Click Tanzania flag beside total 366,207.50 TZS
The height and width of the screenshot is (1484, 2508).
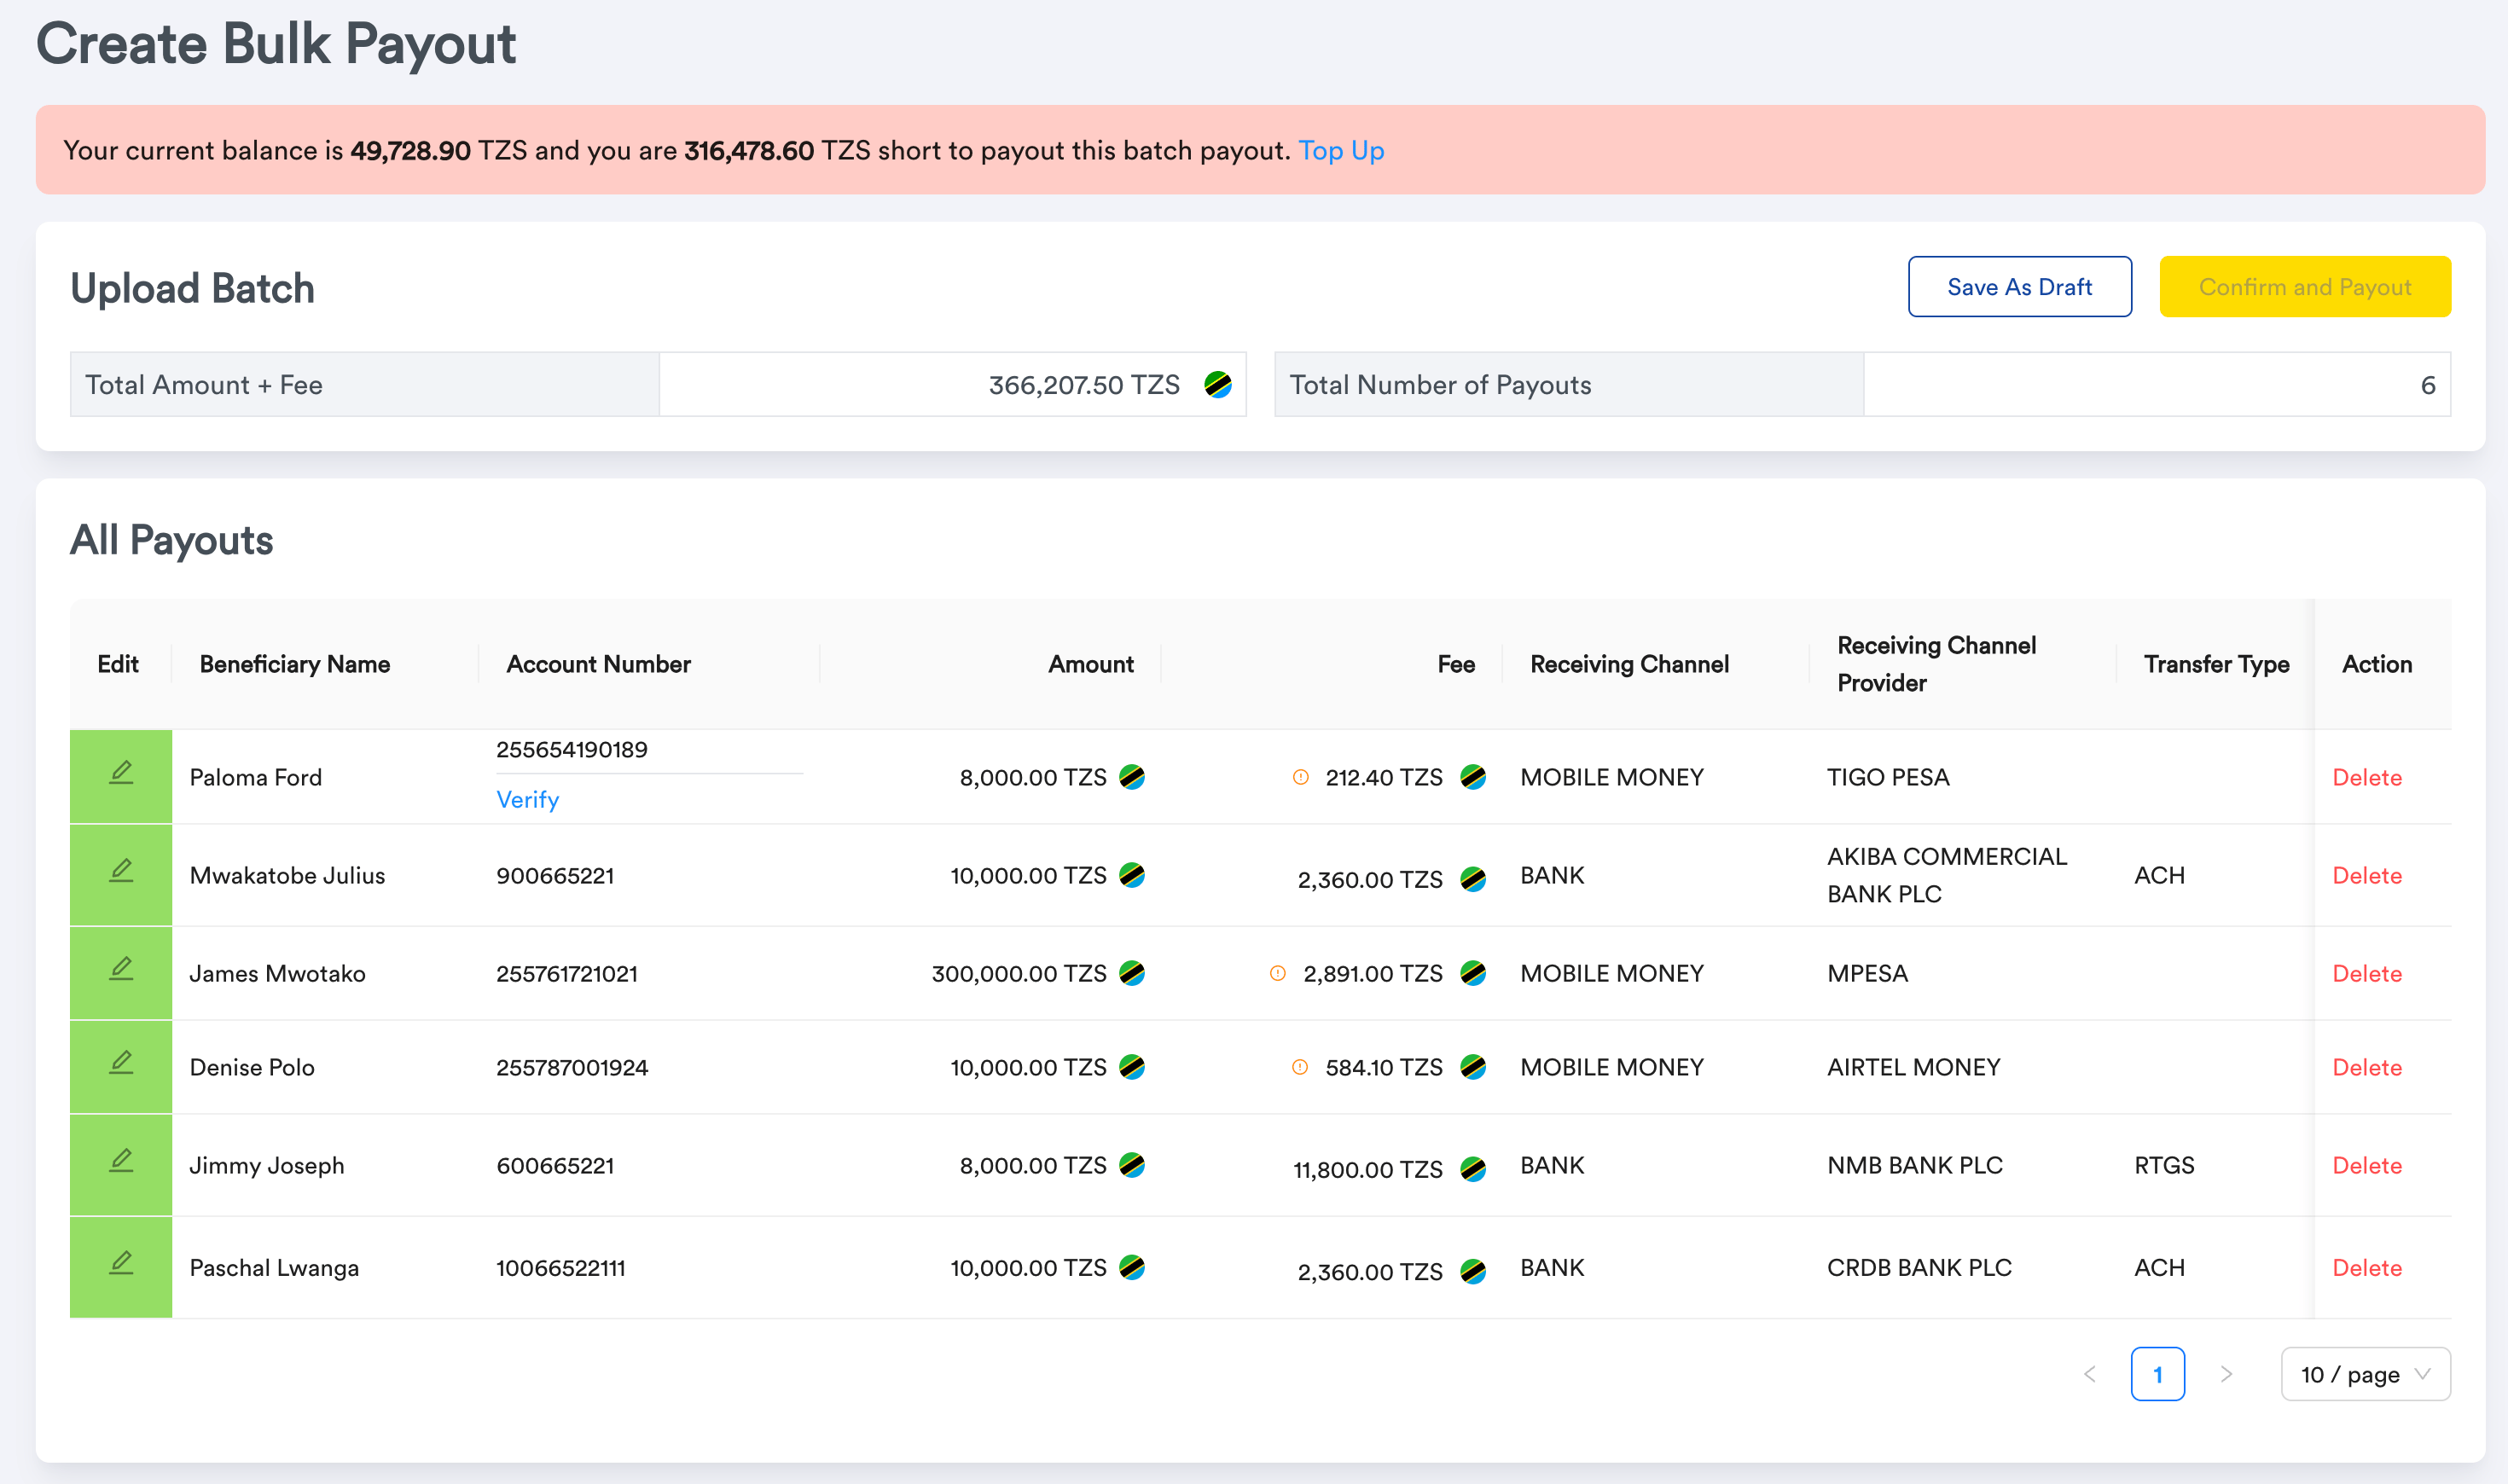1217,385
